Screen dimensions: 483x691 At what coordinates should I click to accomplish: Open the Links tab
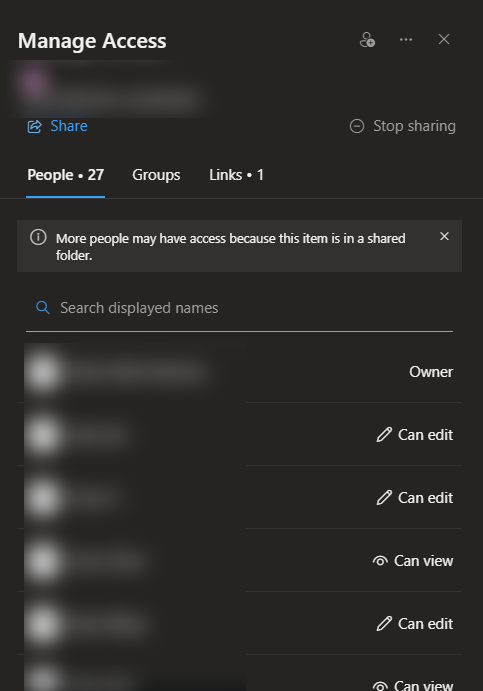(x=236, y=175)
